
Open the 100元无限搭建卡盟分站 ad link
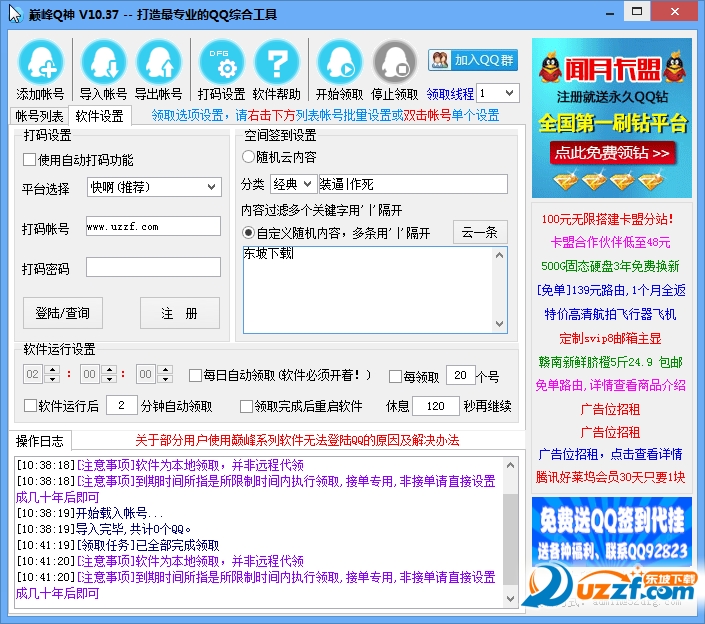pos(607,219)
